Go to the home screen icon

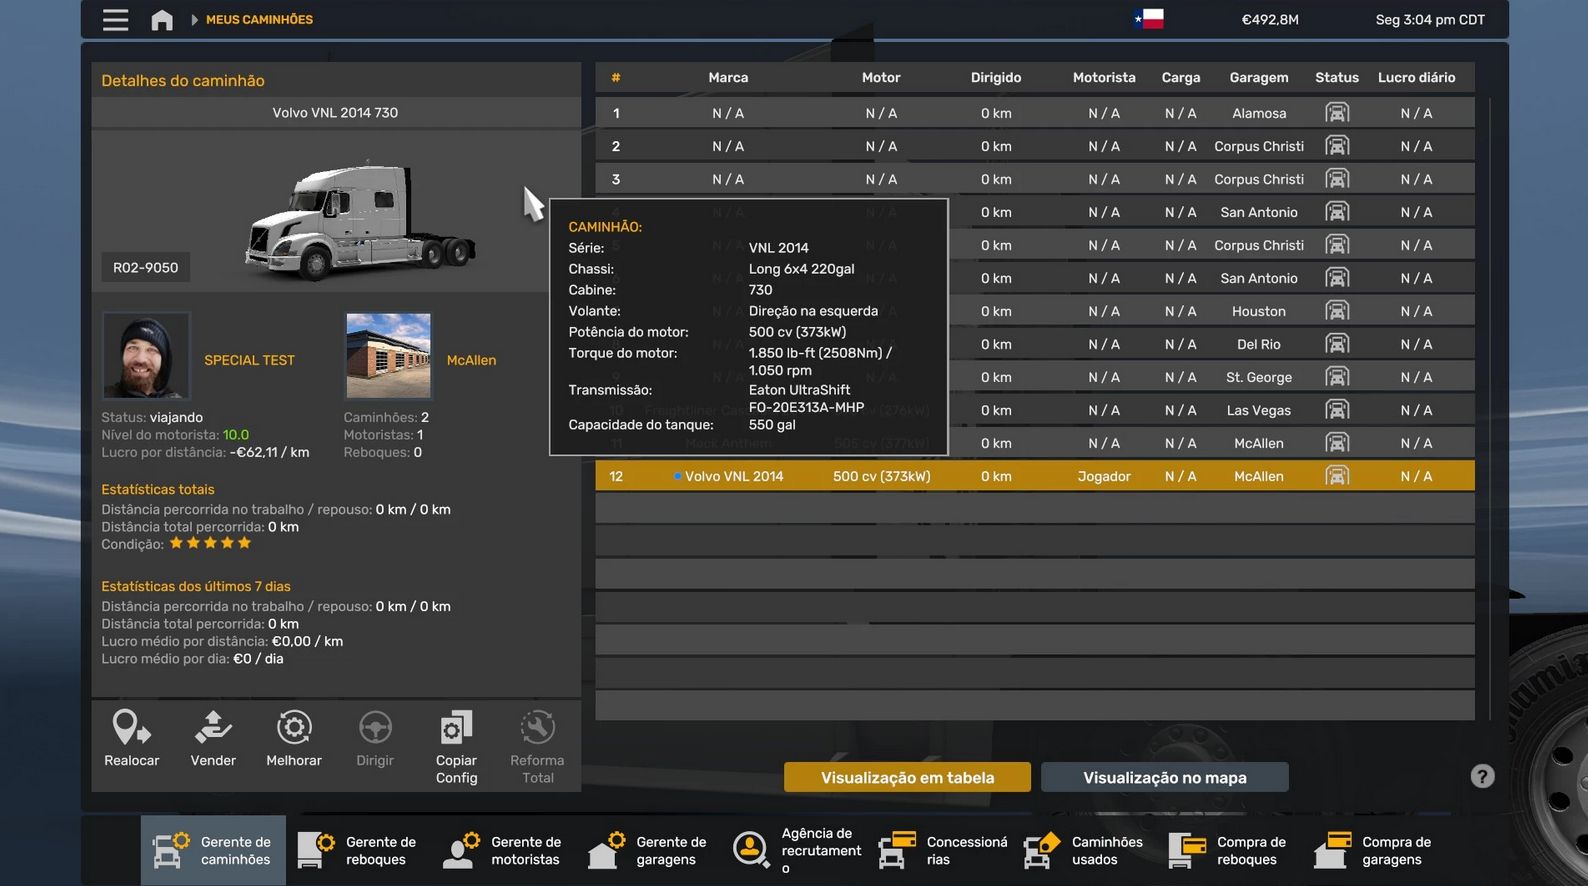(162, 20)
